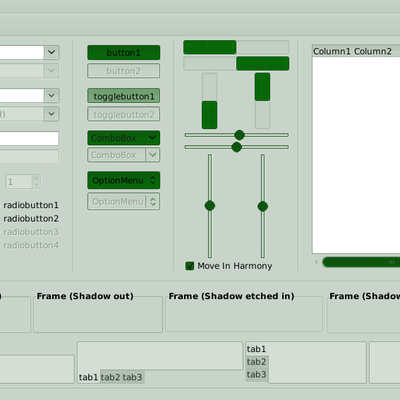Click the top horizontal progress bar

[x=236, y=47]
